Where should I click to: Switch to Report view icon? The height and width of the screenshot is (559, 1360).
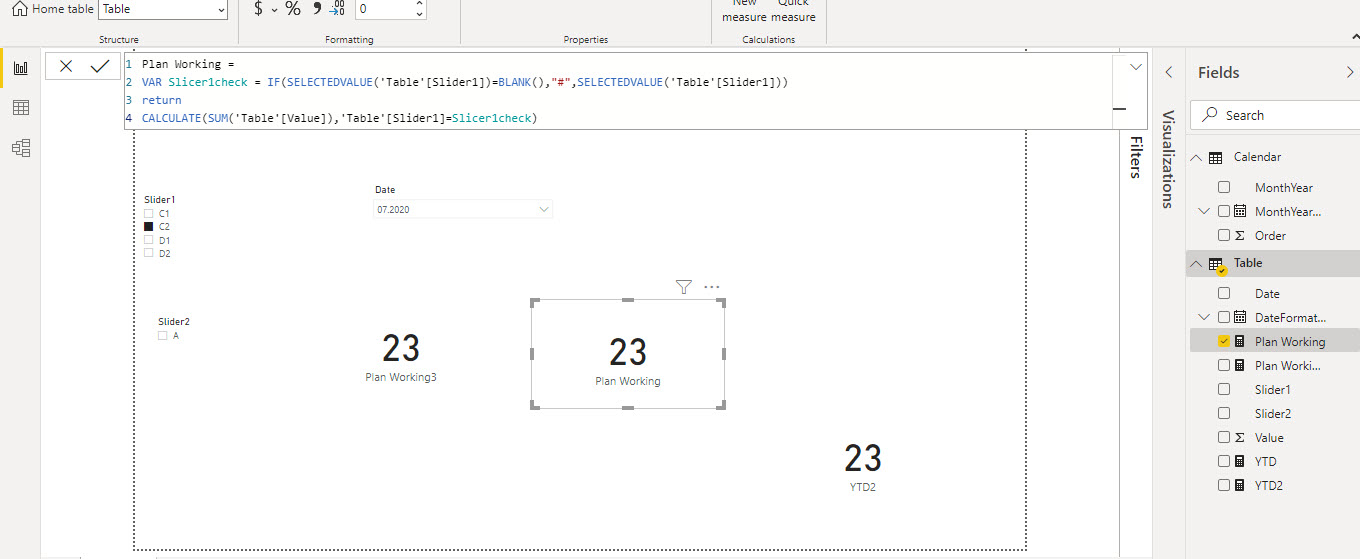pos(21,68)
